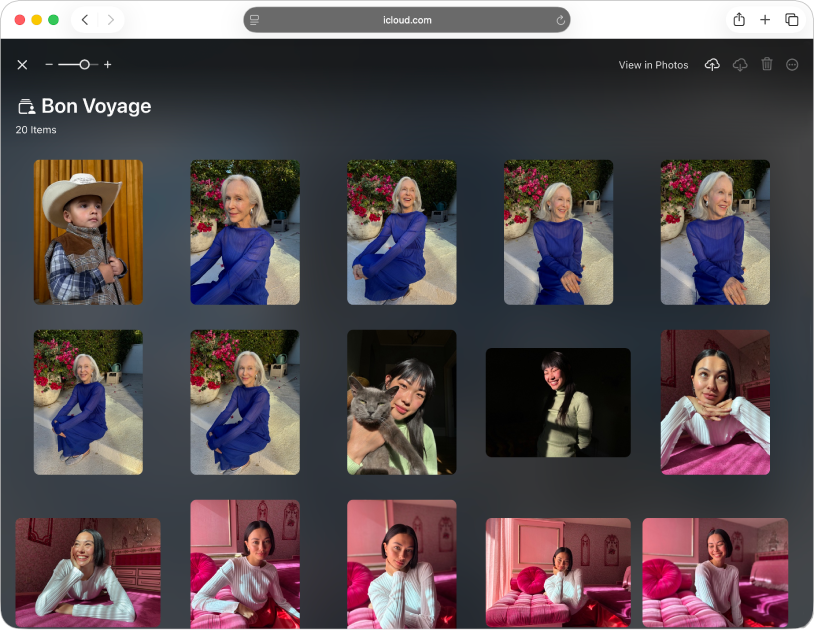The width and height of the screenshot is (814, 630).
Task: Adjust the thumbnail zoom slider handle
Action: (84, 65)
